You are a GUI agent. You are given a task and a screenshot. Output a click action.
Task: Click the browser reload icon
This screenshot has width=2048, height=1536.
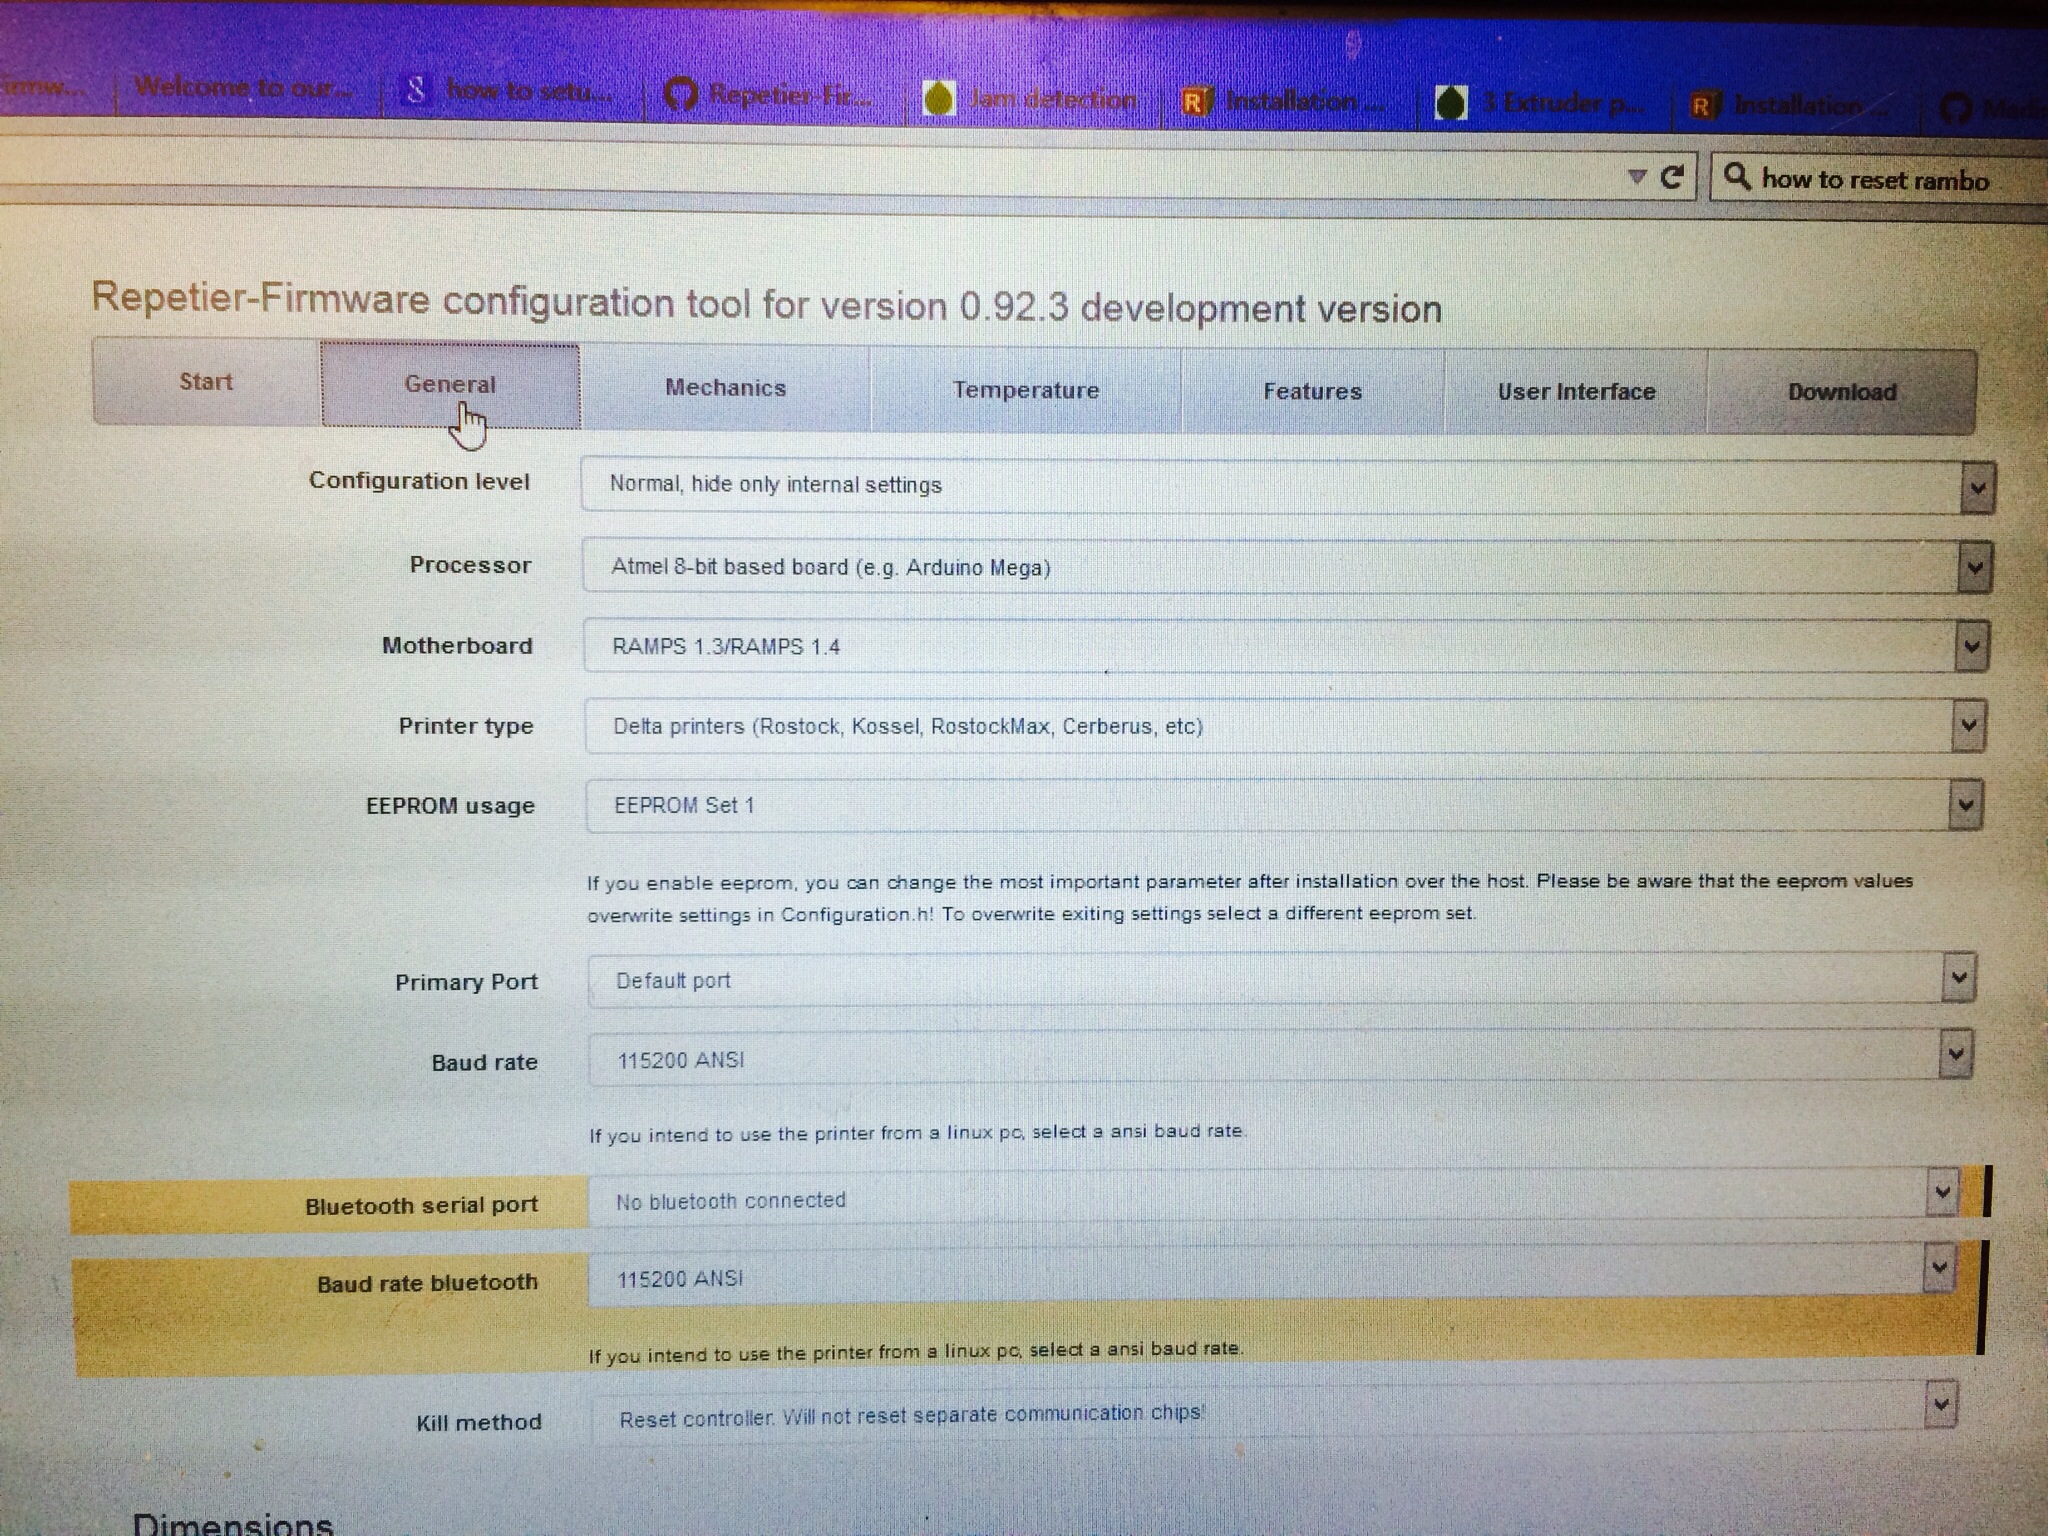point(1672,177)
